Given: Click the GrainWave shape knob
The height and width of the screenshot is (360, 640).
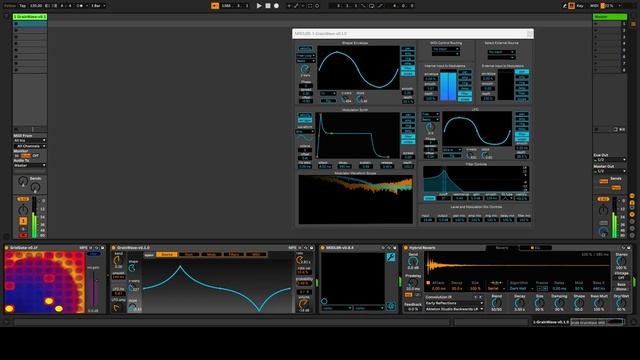Looking at the screenshot, I should tap(133, 268).
